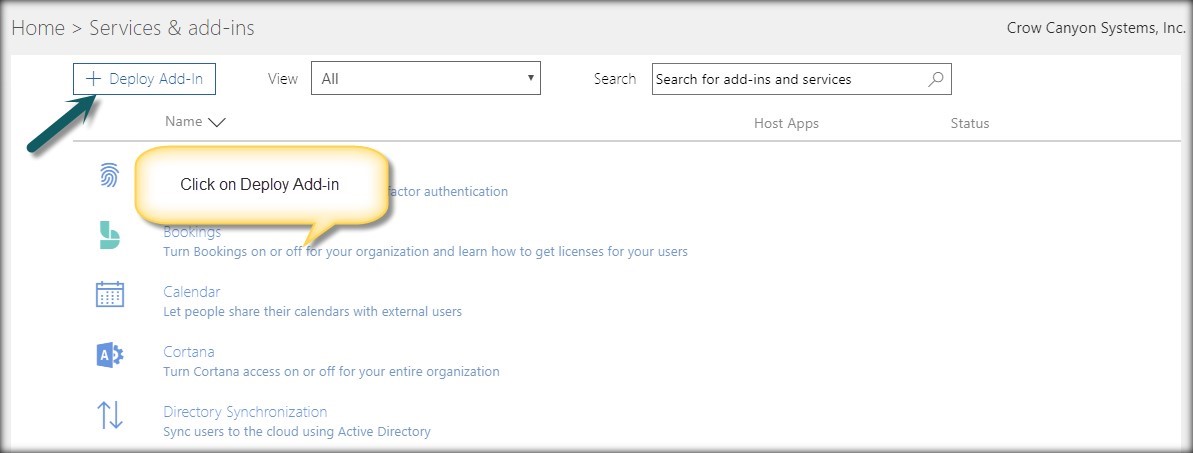Open the View filter dropdown showing All
The height and width of the screenshot is (453, 1193).
coord(425,79)
